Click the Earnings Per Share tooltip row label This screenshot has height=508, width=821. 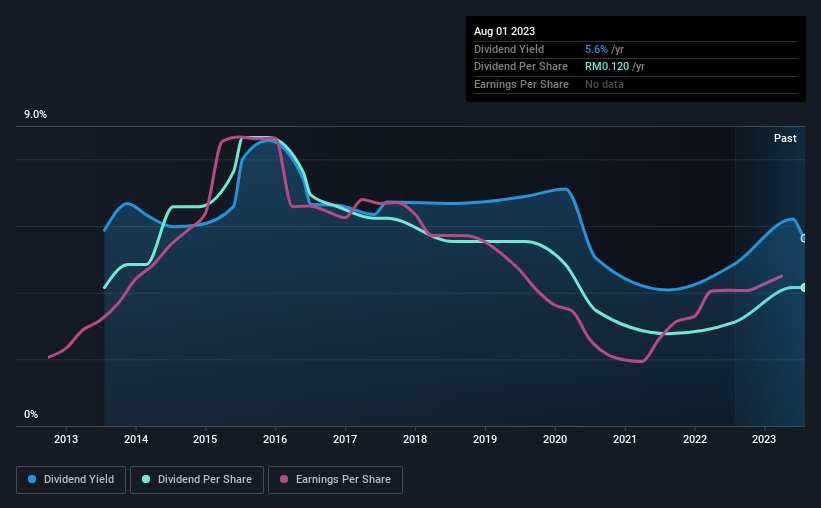tap(521, 84)
